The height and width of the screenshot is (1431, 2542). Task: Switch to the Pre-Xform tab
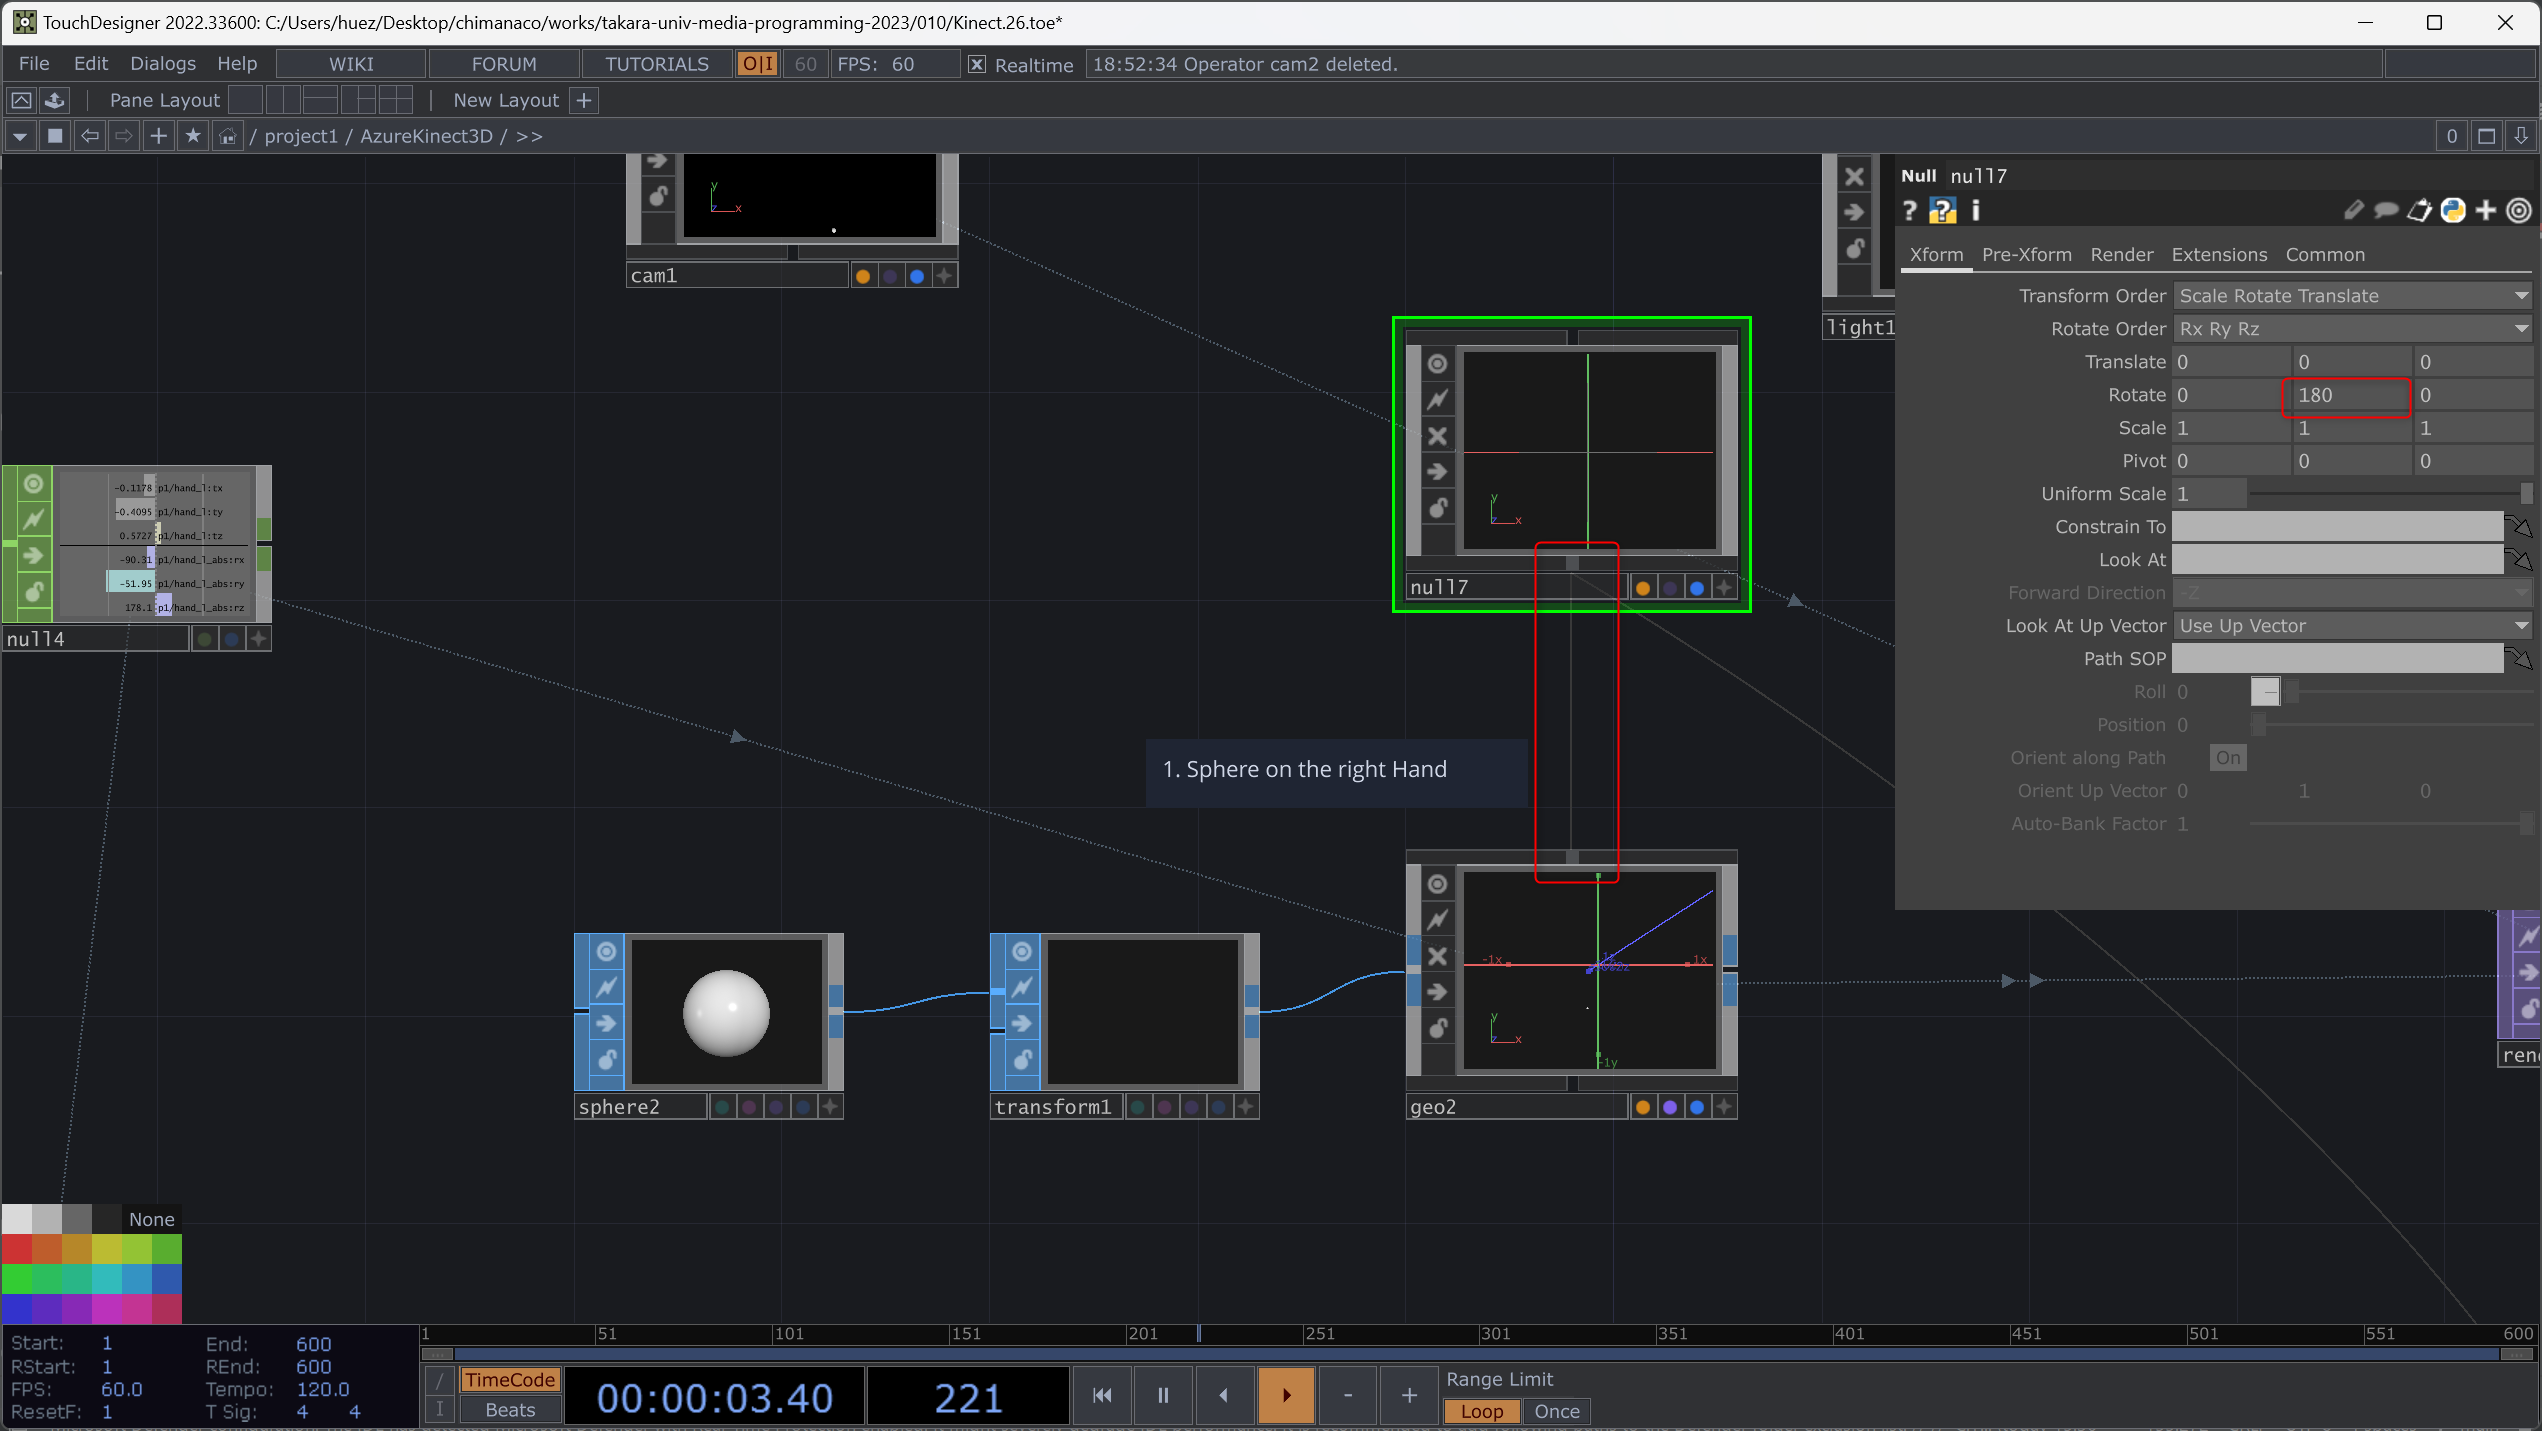point(2026,255)
